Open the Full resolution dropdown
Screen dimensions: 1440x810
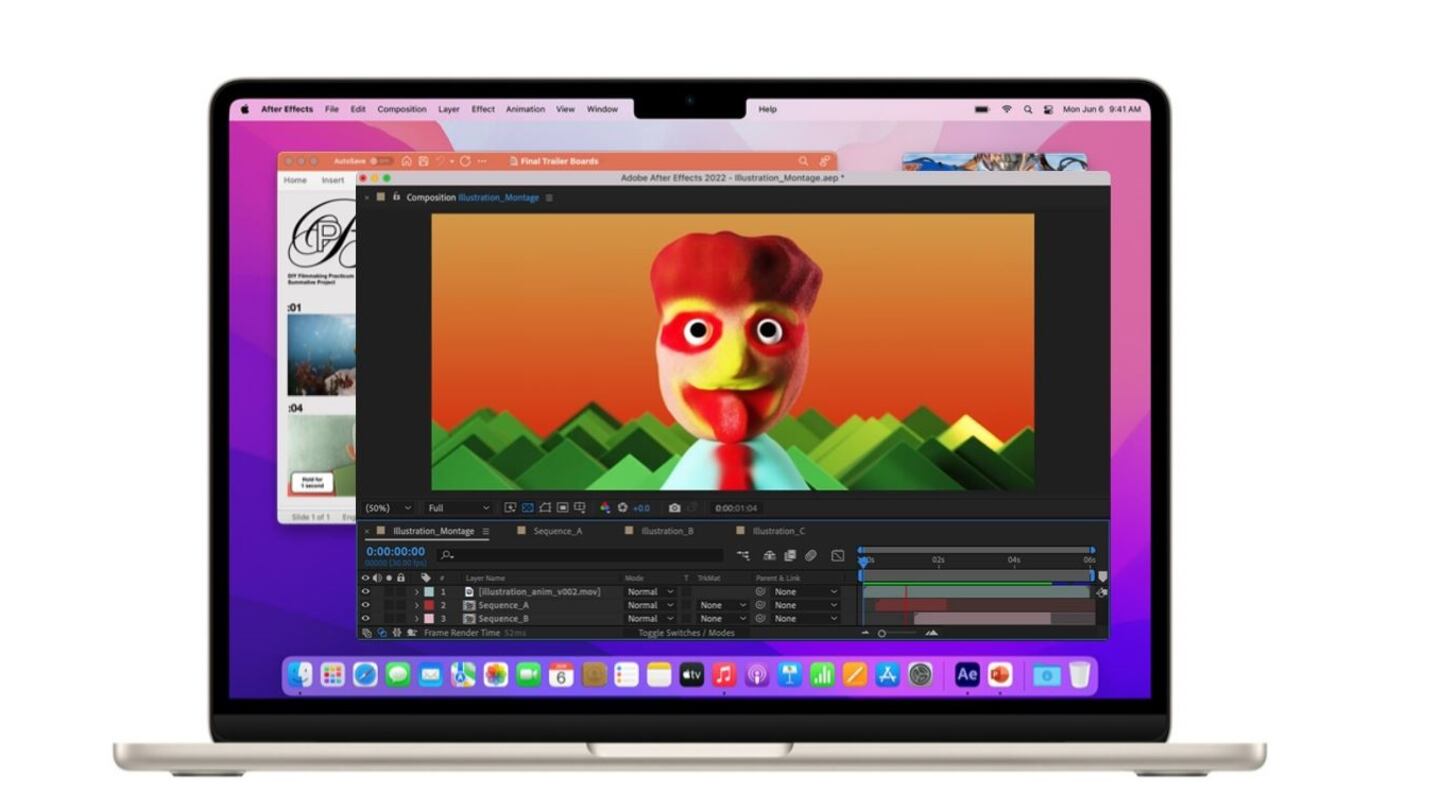pos(459,508)
